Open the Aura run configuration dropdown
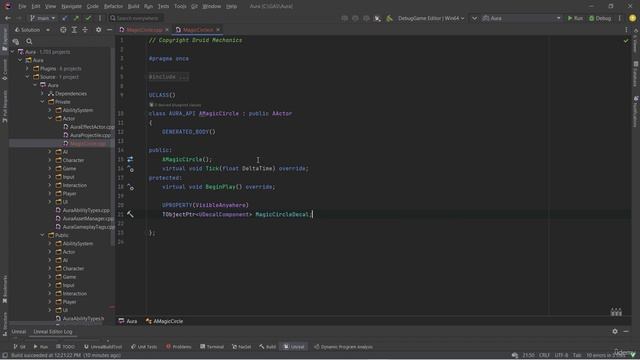 [x=521, y=18]
